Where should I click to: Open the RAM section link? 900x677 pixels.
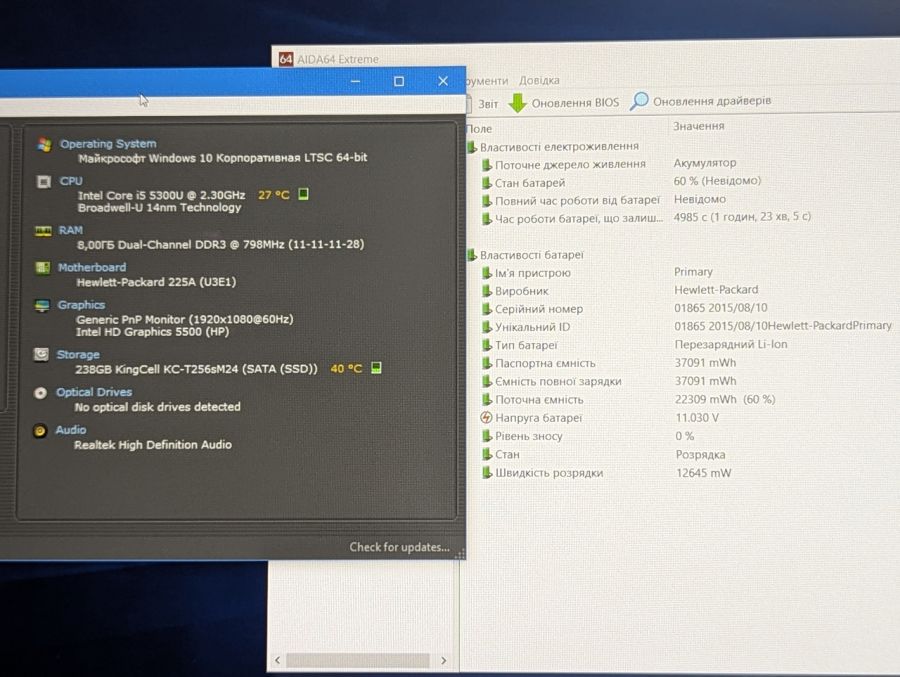71,230
